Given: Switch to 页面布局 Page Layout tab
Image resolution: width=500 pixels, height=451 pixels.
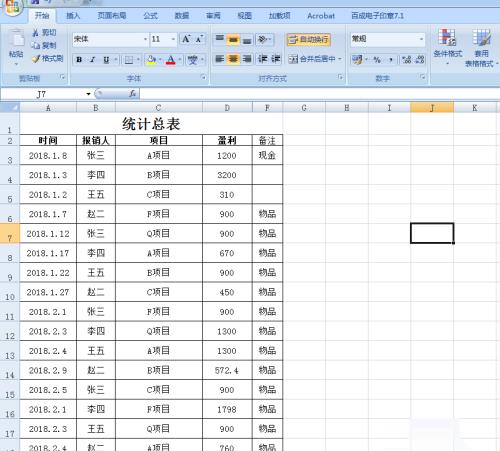Looking at the screenshot, I should coord(112,16).
